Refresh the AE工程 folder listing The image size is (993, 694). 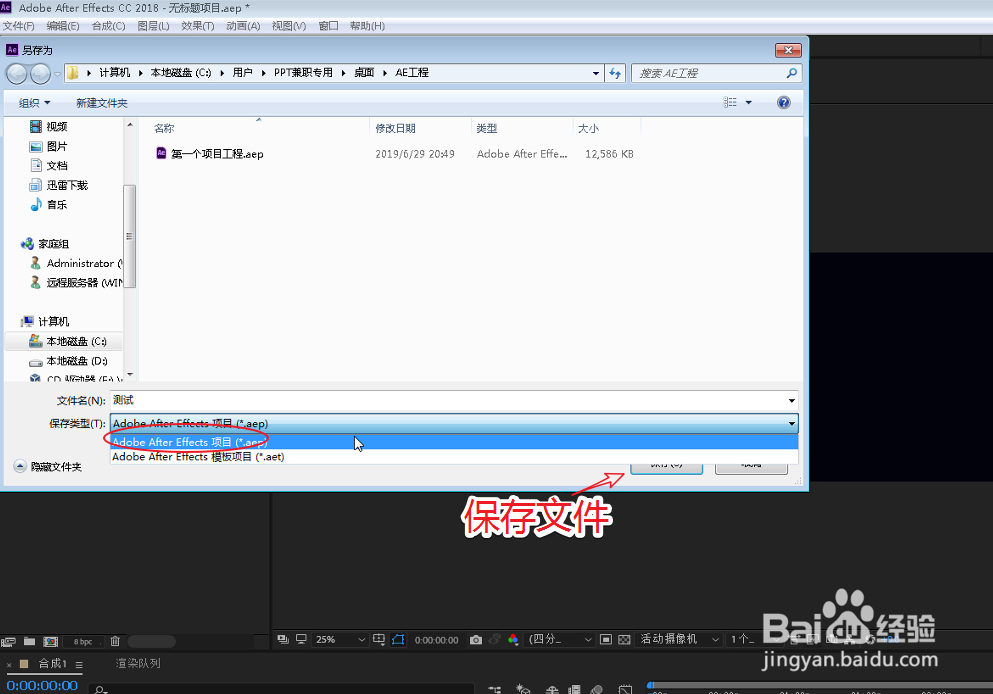[615, 73]
